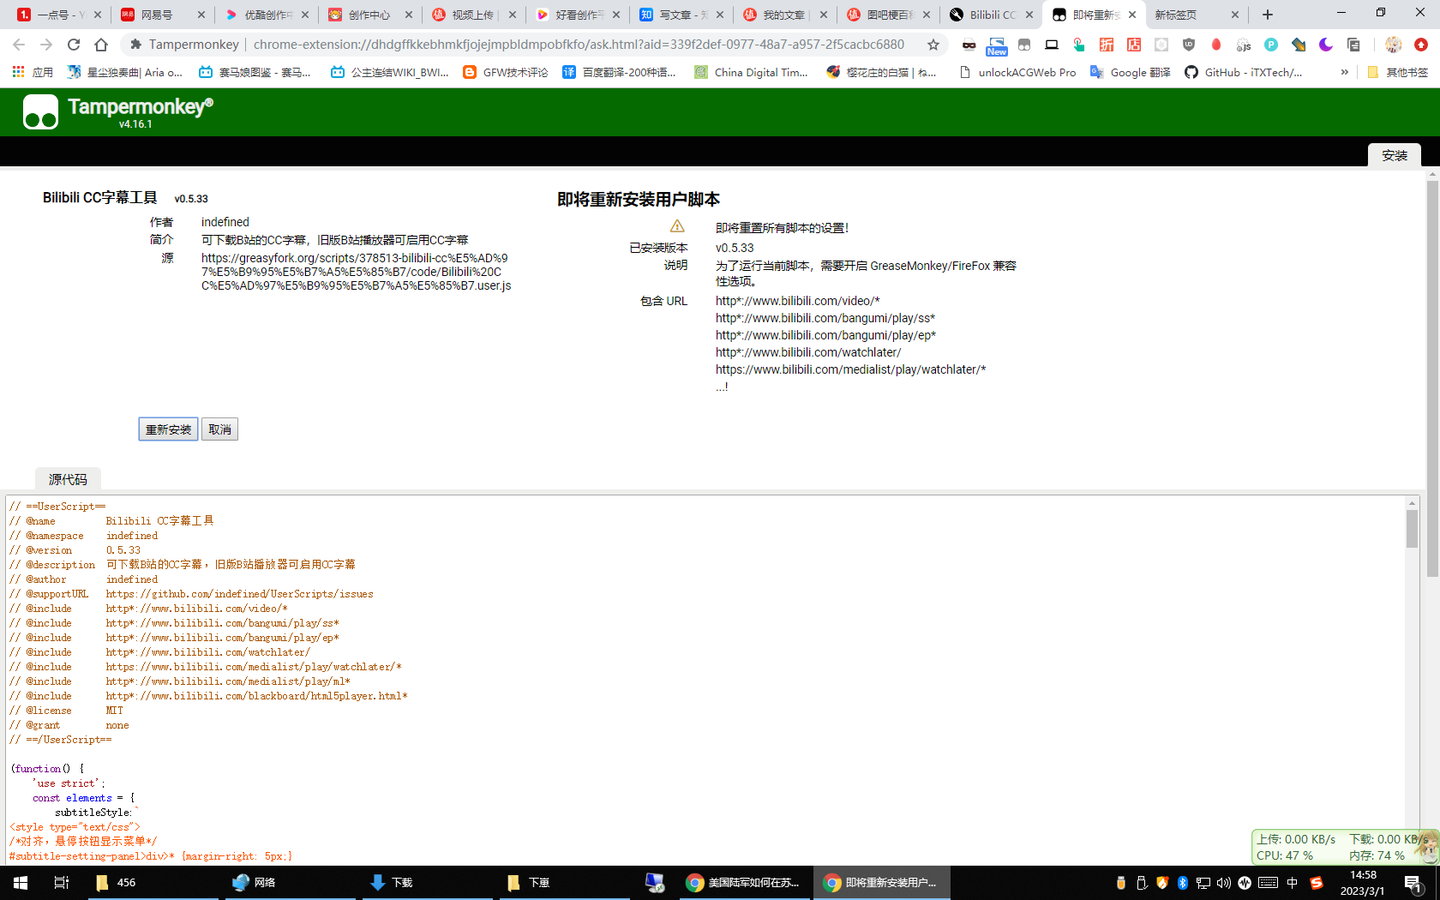Open the unlockACGWeb Pro bookmark

click(1017, 72)
